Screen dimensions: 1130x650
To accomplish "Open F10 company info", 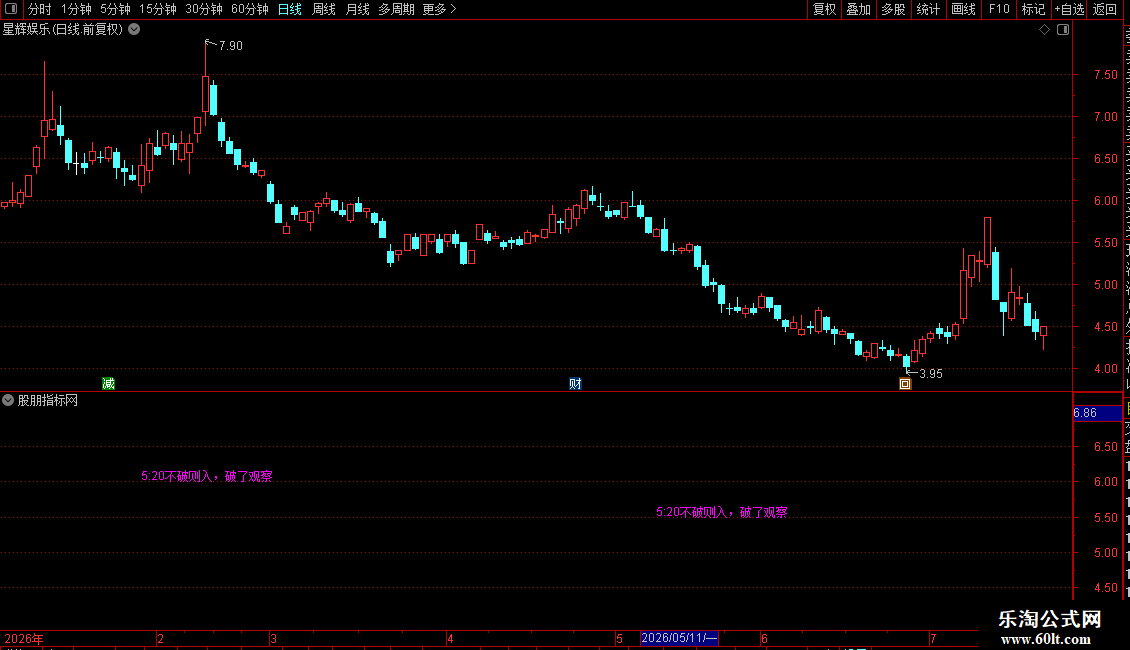I will (999, 9).
